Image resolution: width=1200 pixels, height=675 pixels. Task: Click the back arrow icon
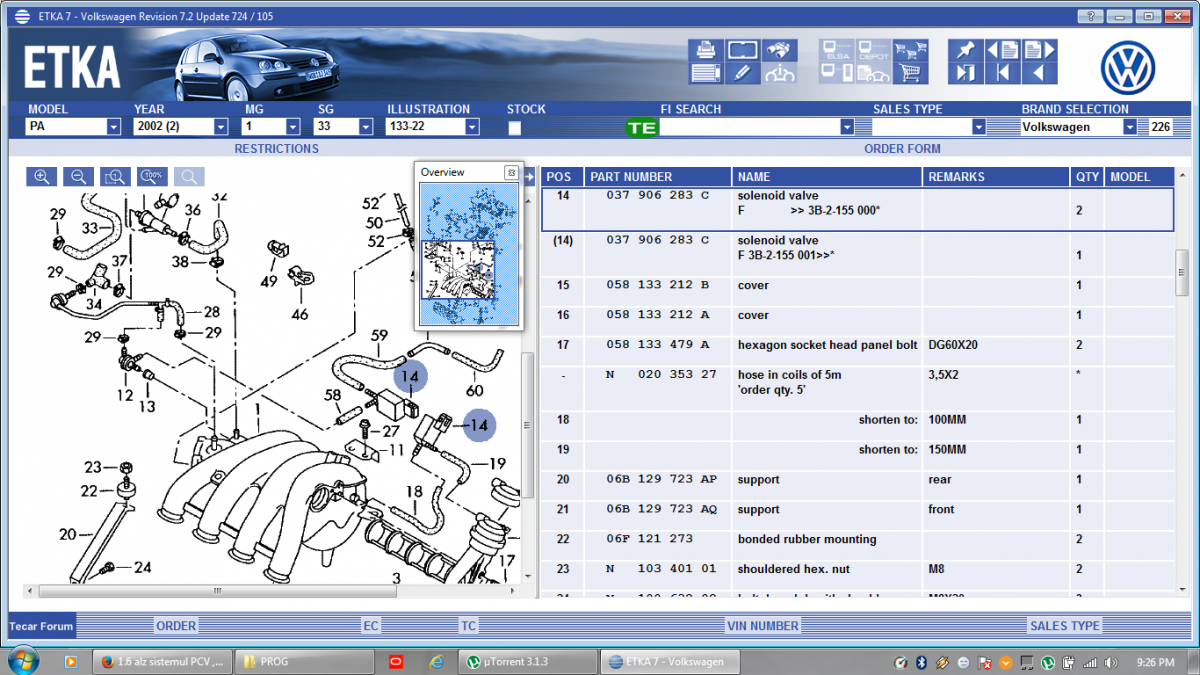click(x=1039, y=73)
